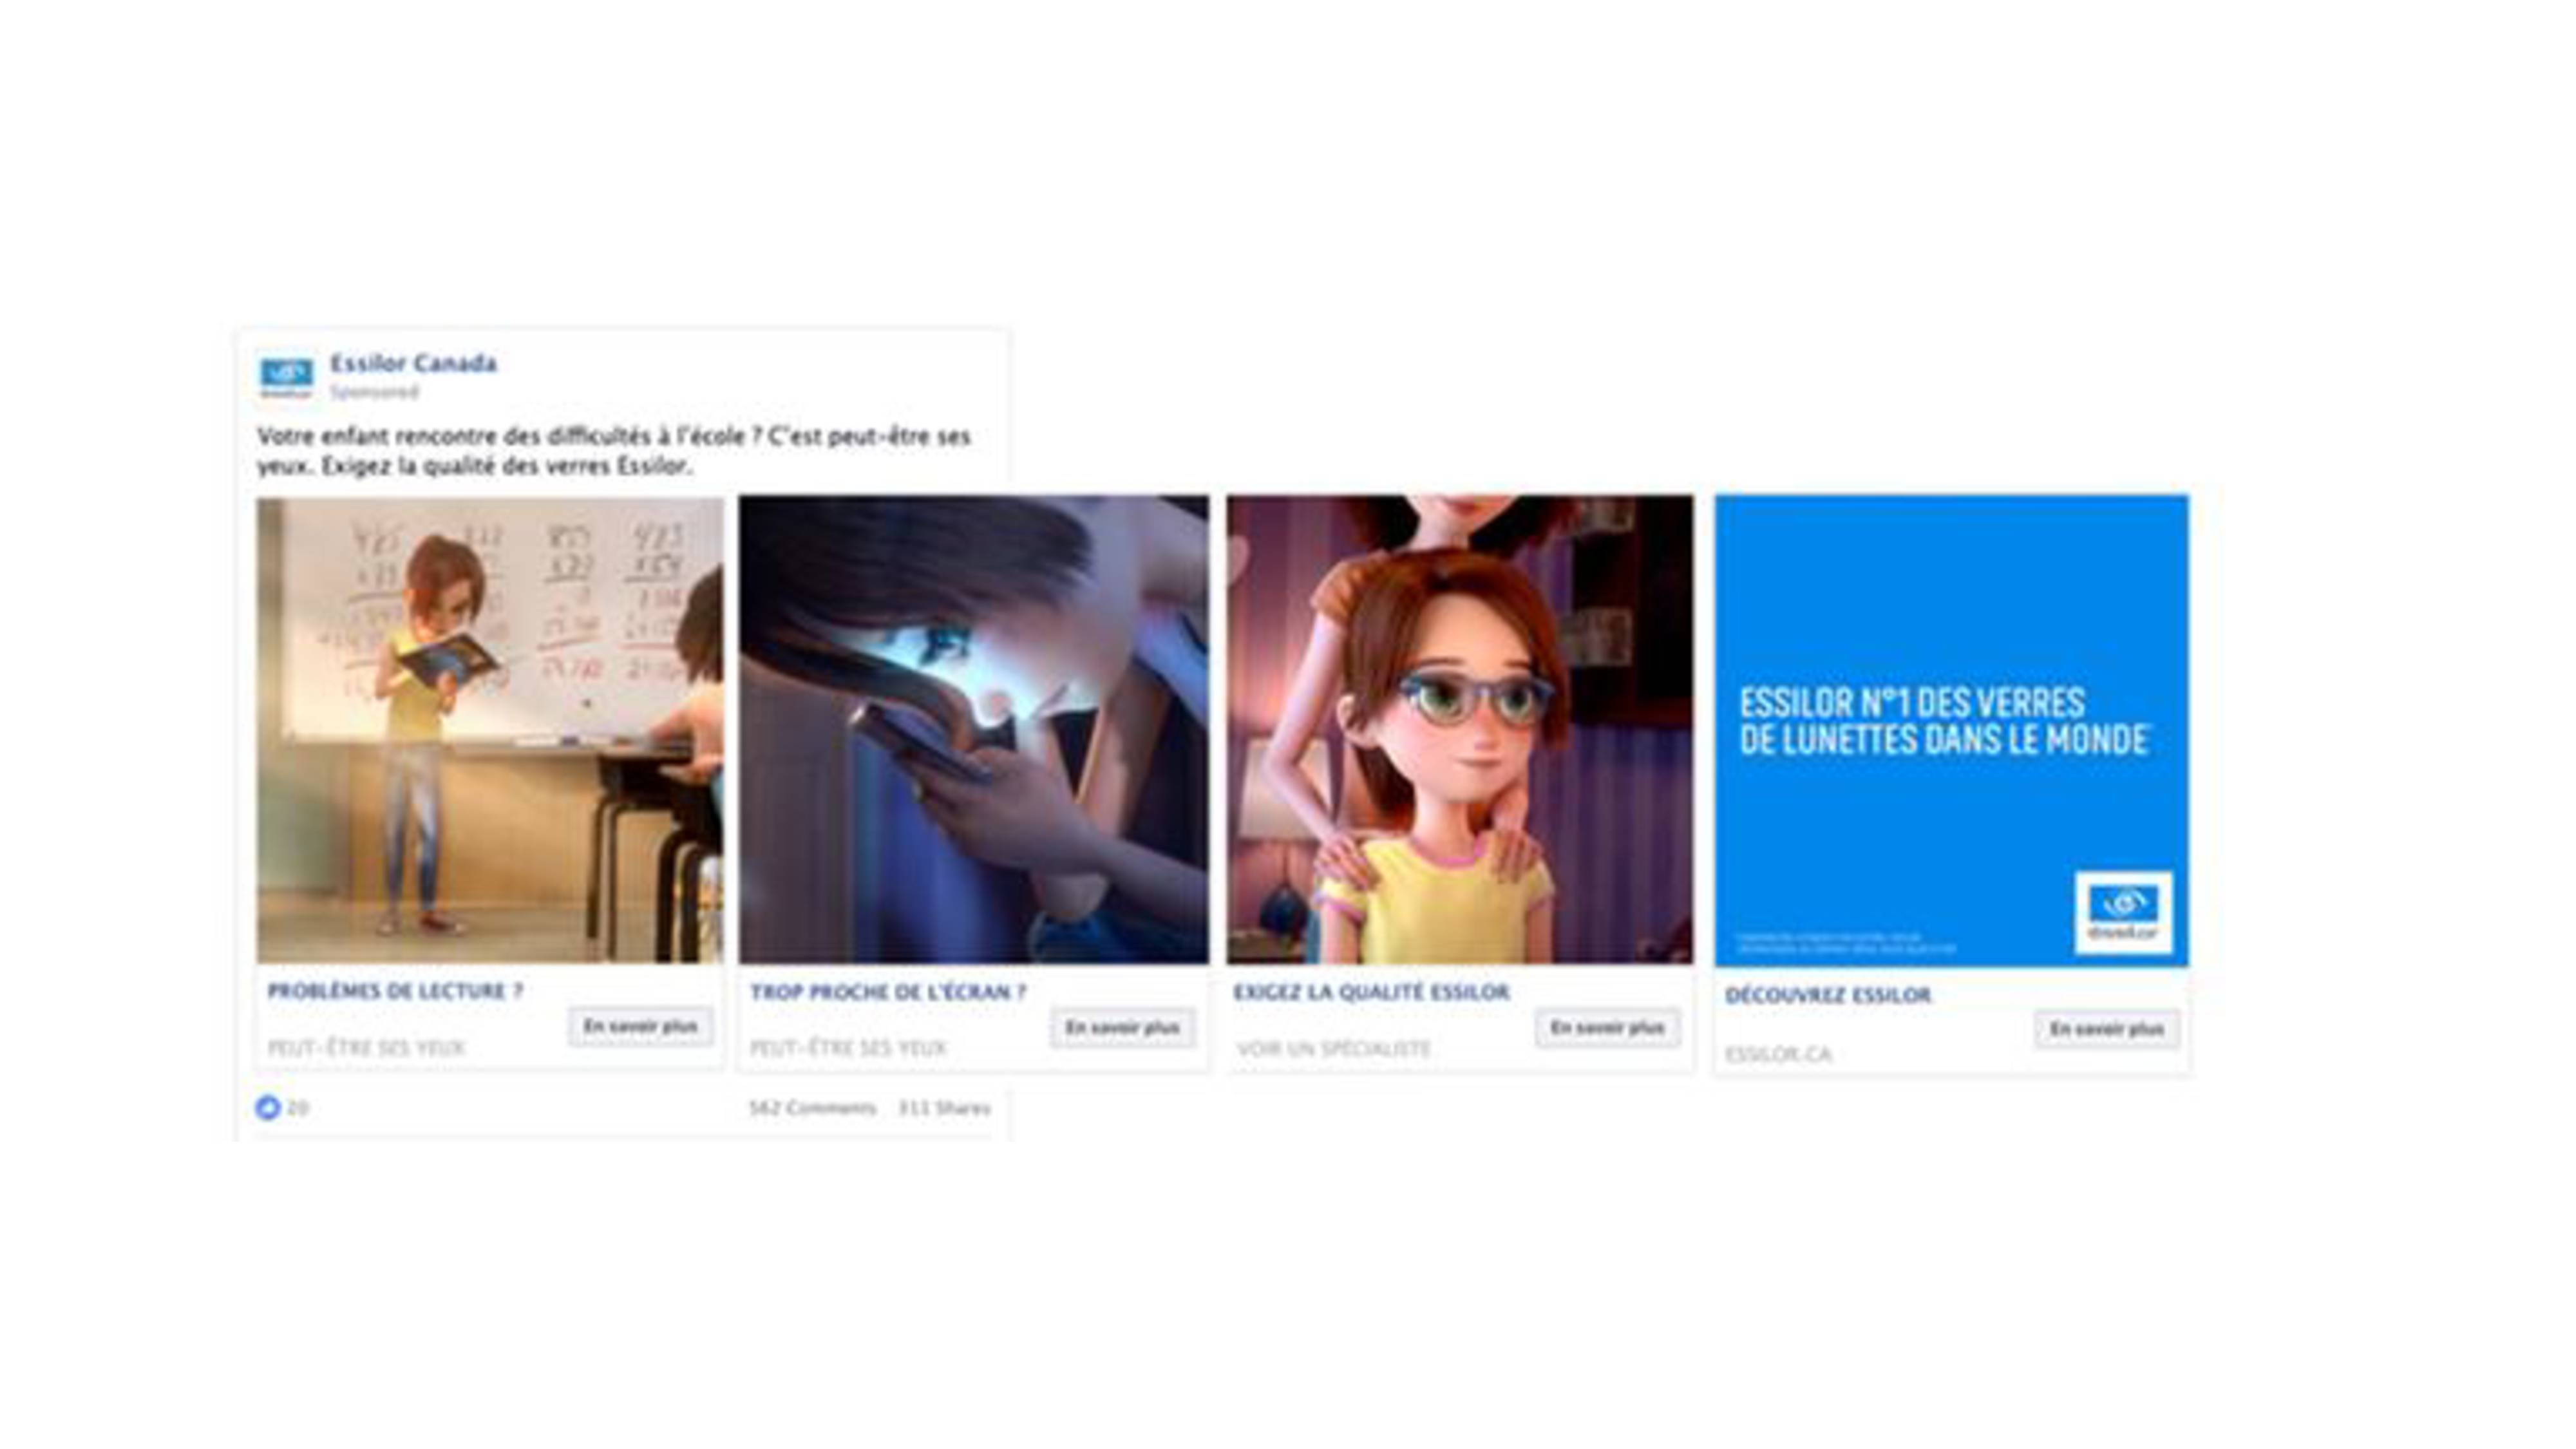Open the girl wearing glasses carousel image
Screen dimensions: 2576x1449
click(x=1460, y=730)
